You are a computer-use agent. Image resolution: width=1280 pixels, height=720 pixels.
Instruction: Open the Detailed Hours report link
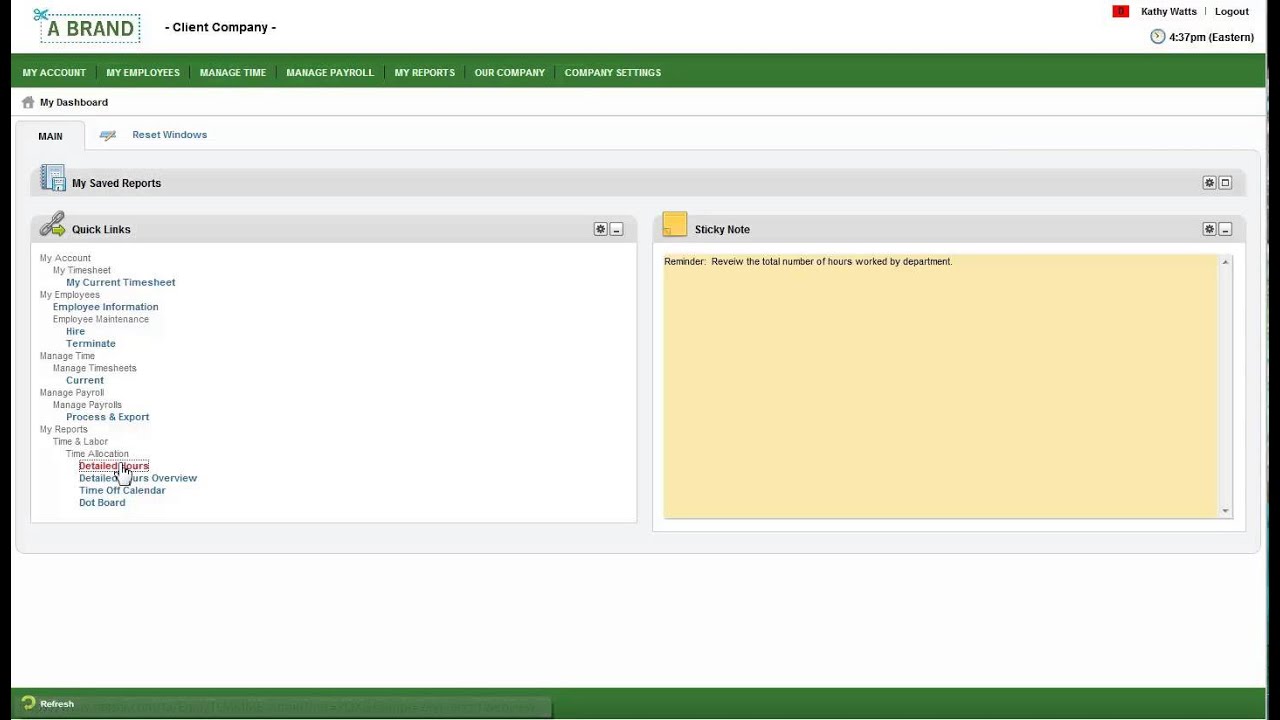[113, 466]
